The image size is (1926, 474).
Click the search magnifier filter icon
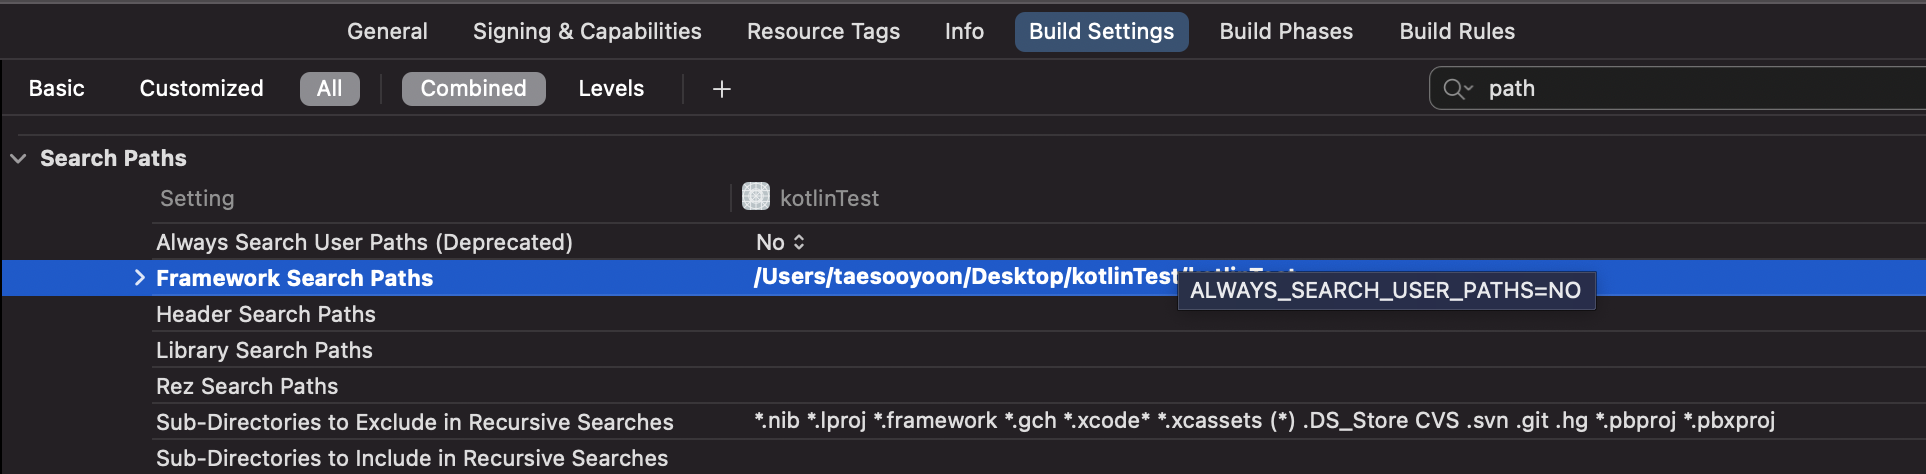coord(1458,89)
